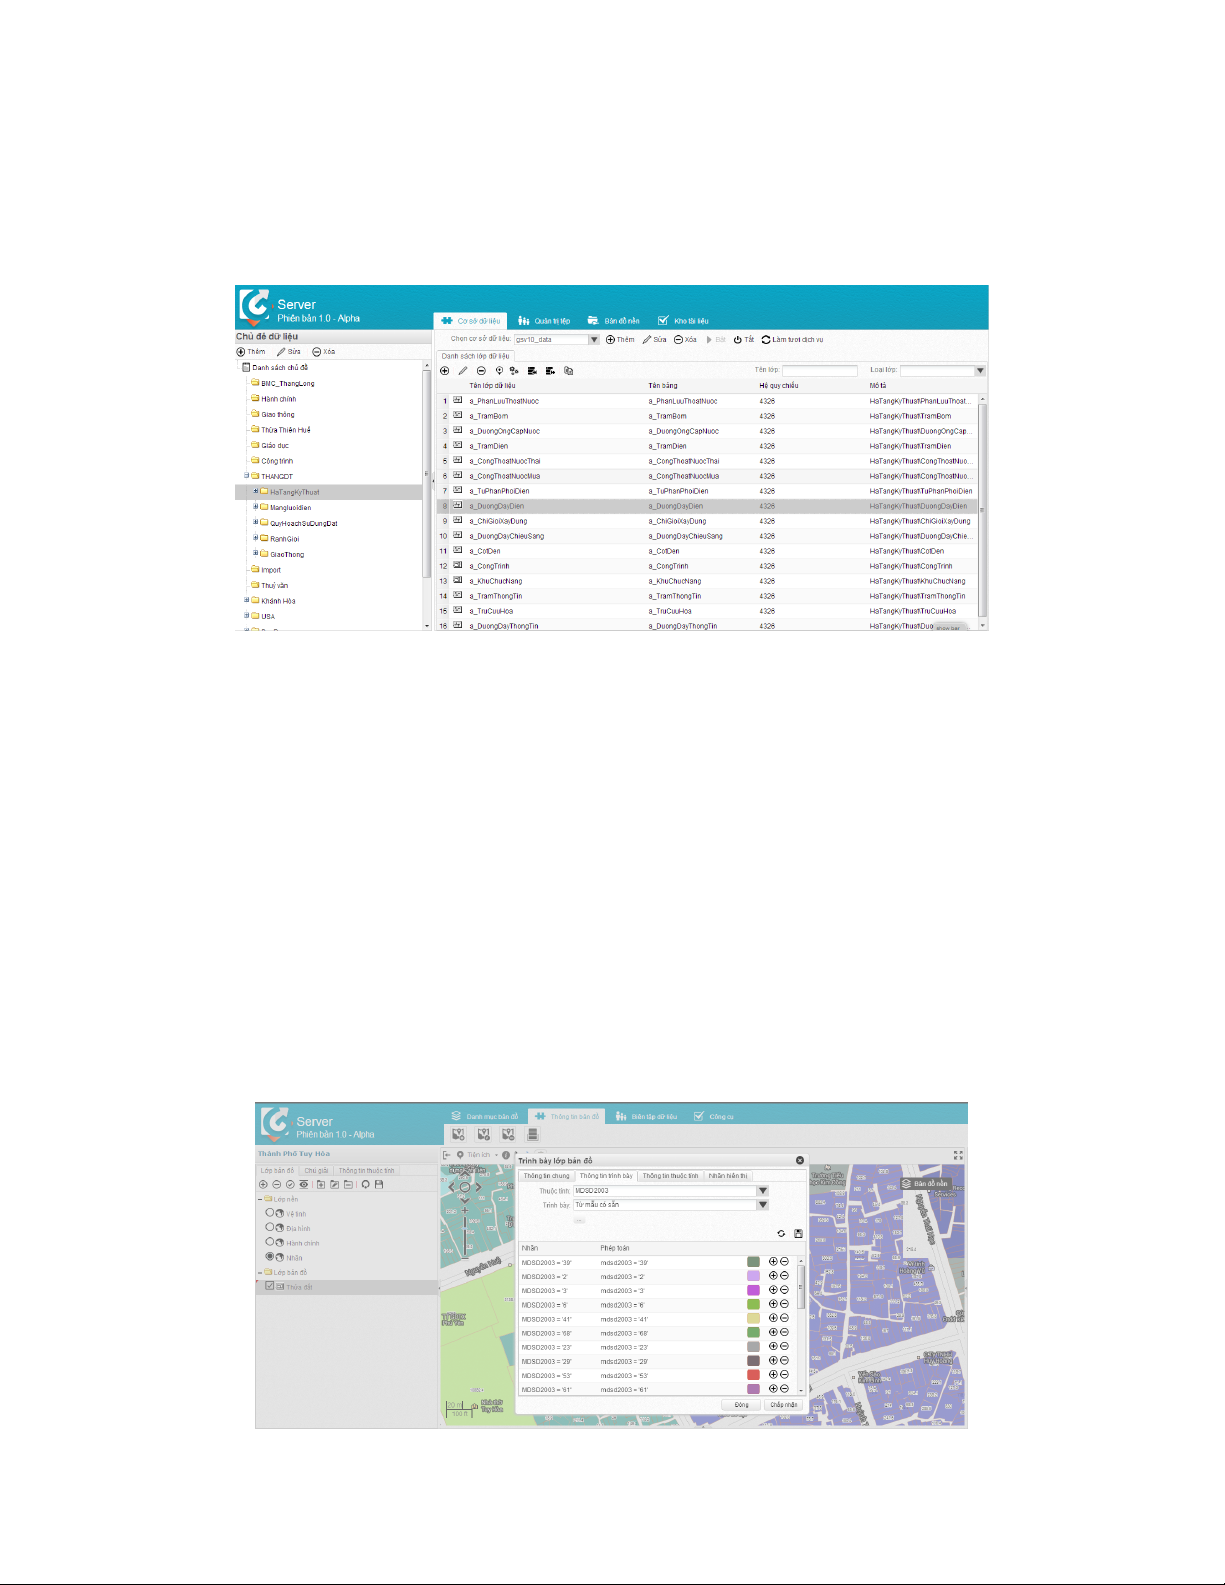Screen dimensions: 1225x1585
Task: Click Sửa in the Chủ đề dữ liệu panel
Action: click(289, 352)
